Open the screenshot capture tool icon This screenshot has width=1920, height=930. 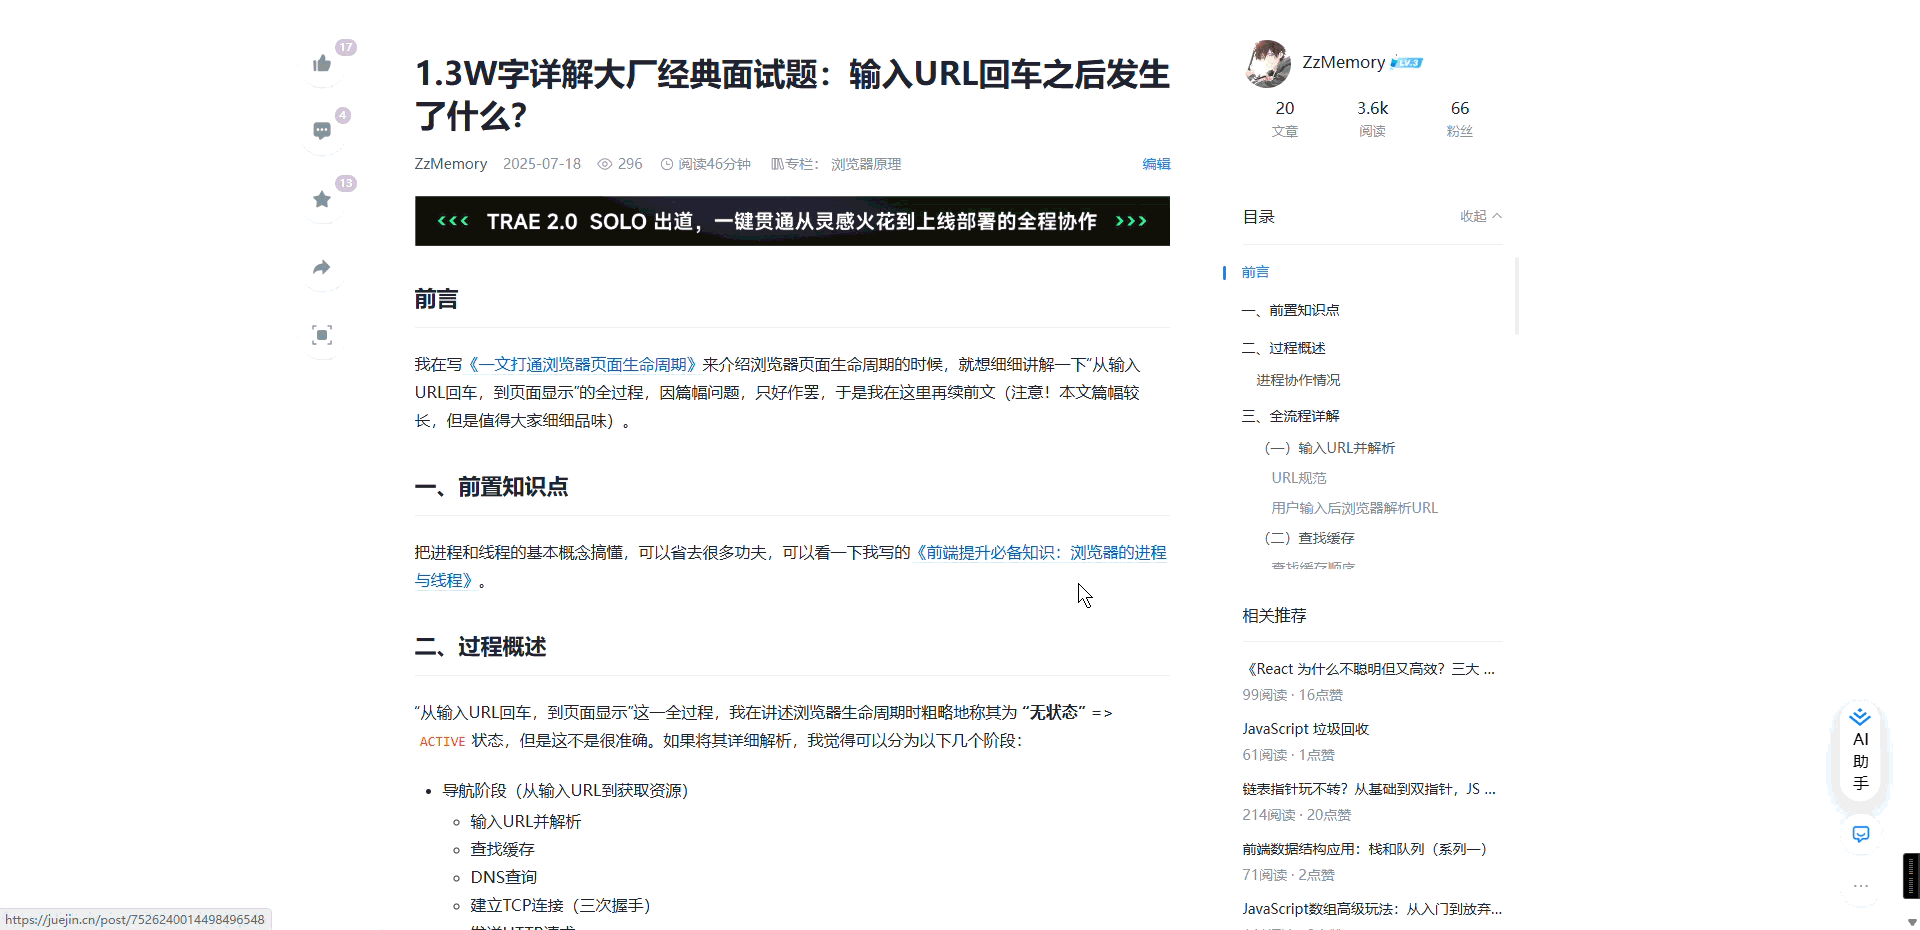coord(321,335)
